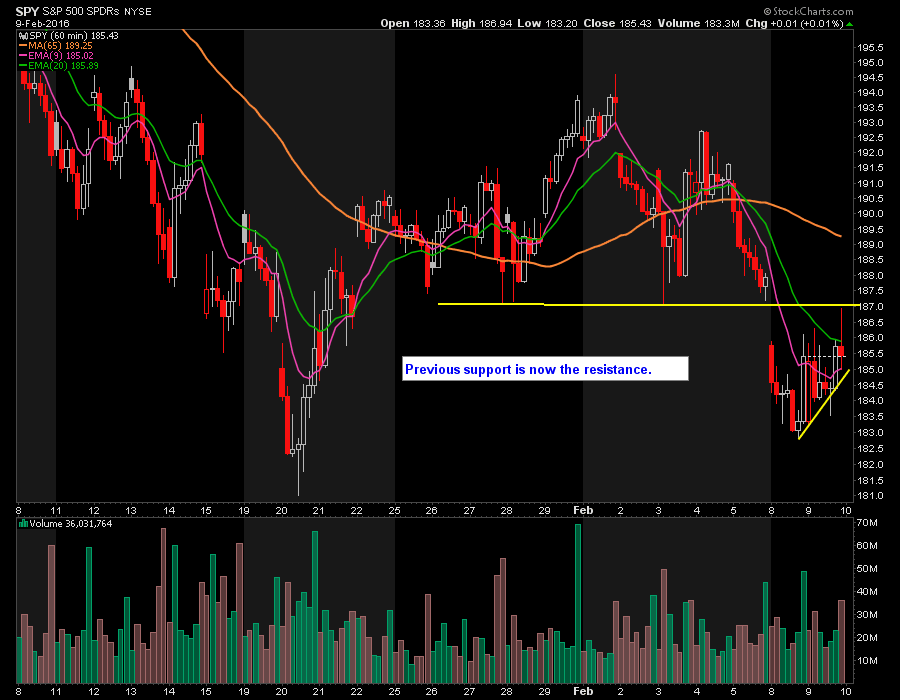Click the Feb label on the volume chart date axis
The width and height of the screenshot is (900, 700).
583,691
